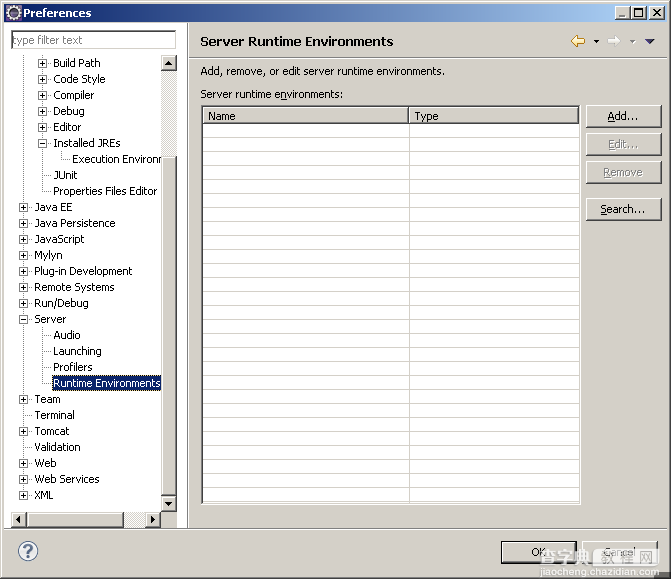The image size is (671, 579).
Task: Expand the Java Persistence node
Action: (x=24, y=223)
